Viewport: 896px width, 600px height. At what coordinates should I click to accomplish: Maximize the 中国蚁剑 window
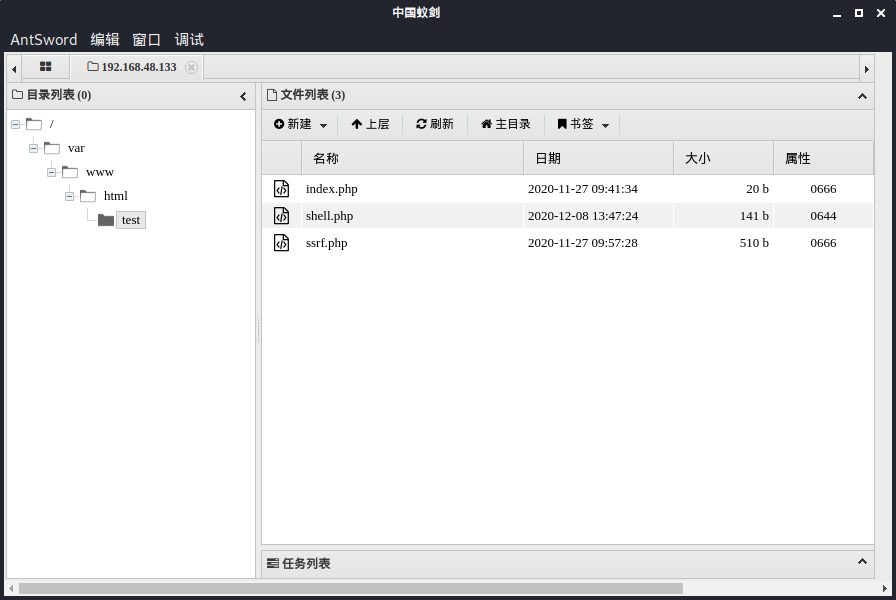coord(858,13)
